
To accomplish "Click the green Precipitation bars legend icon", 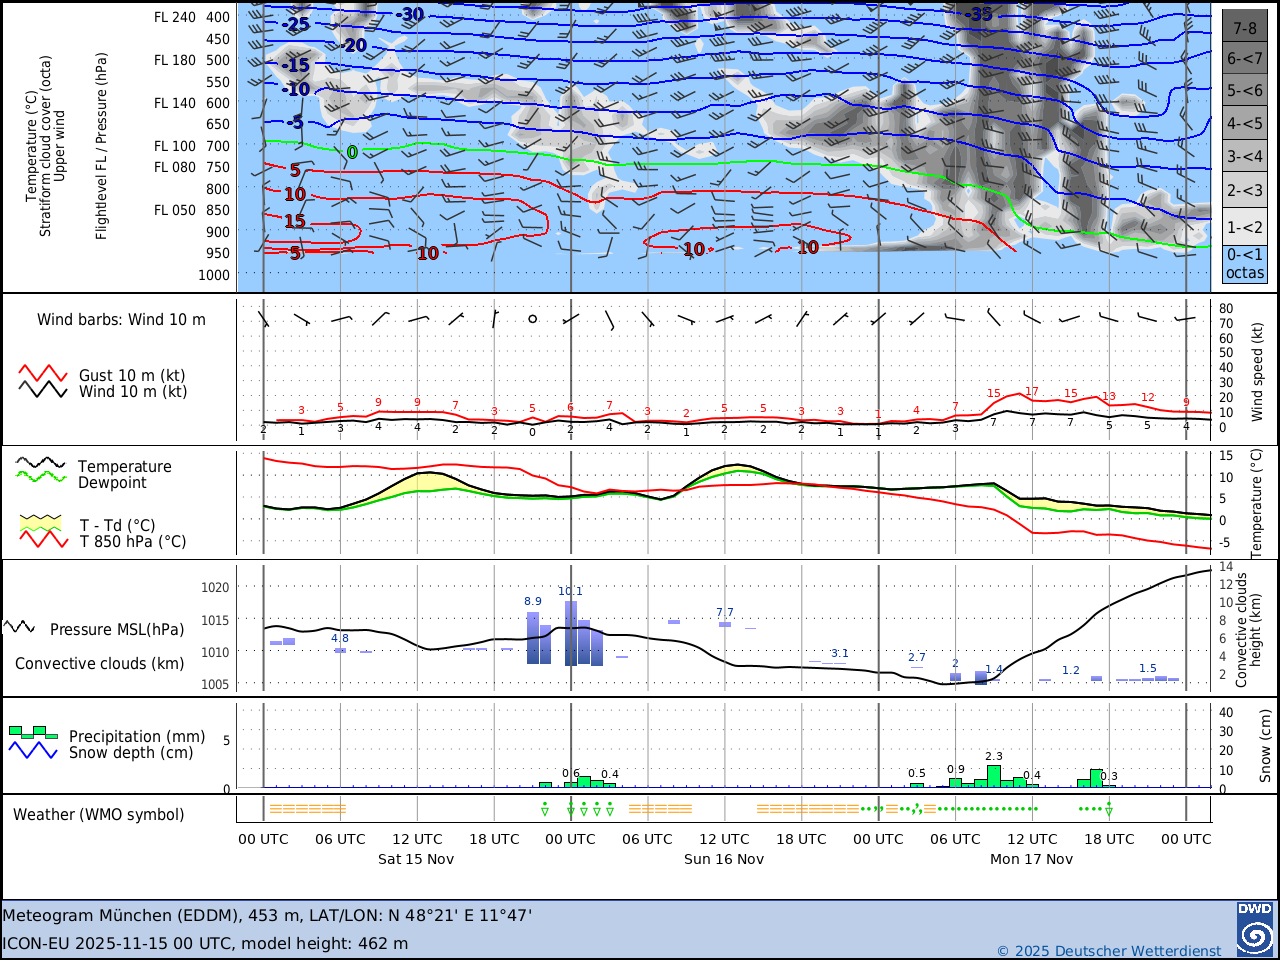I will [x=33, y=732].
